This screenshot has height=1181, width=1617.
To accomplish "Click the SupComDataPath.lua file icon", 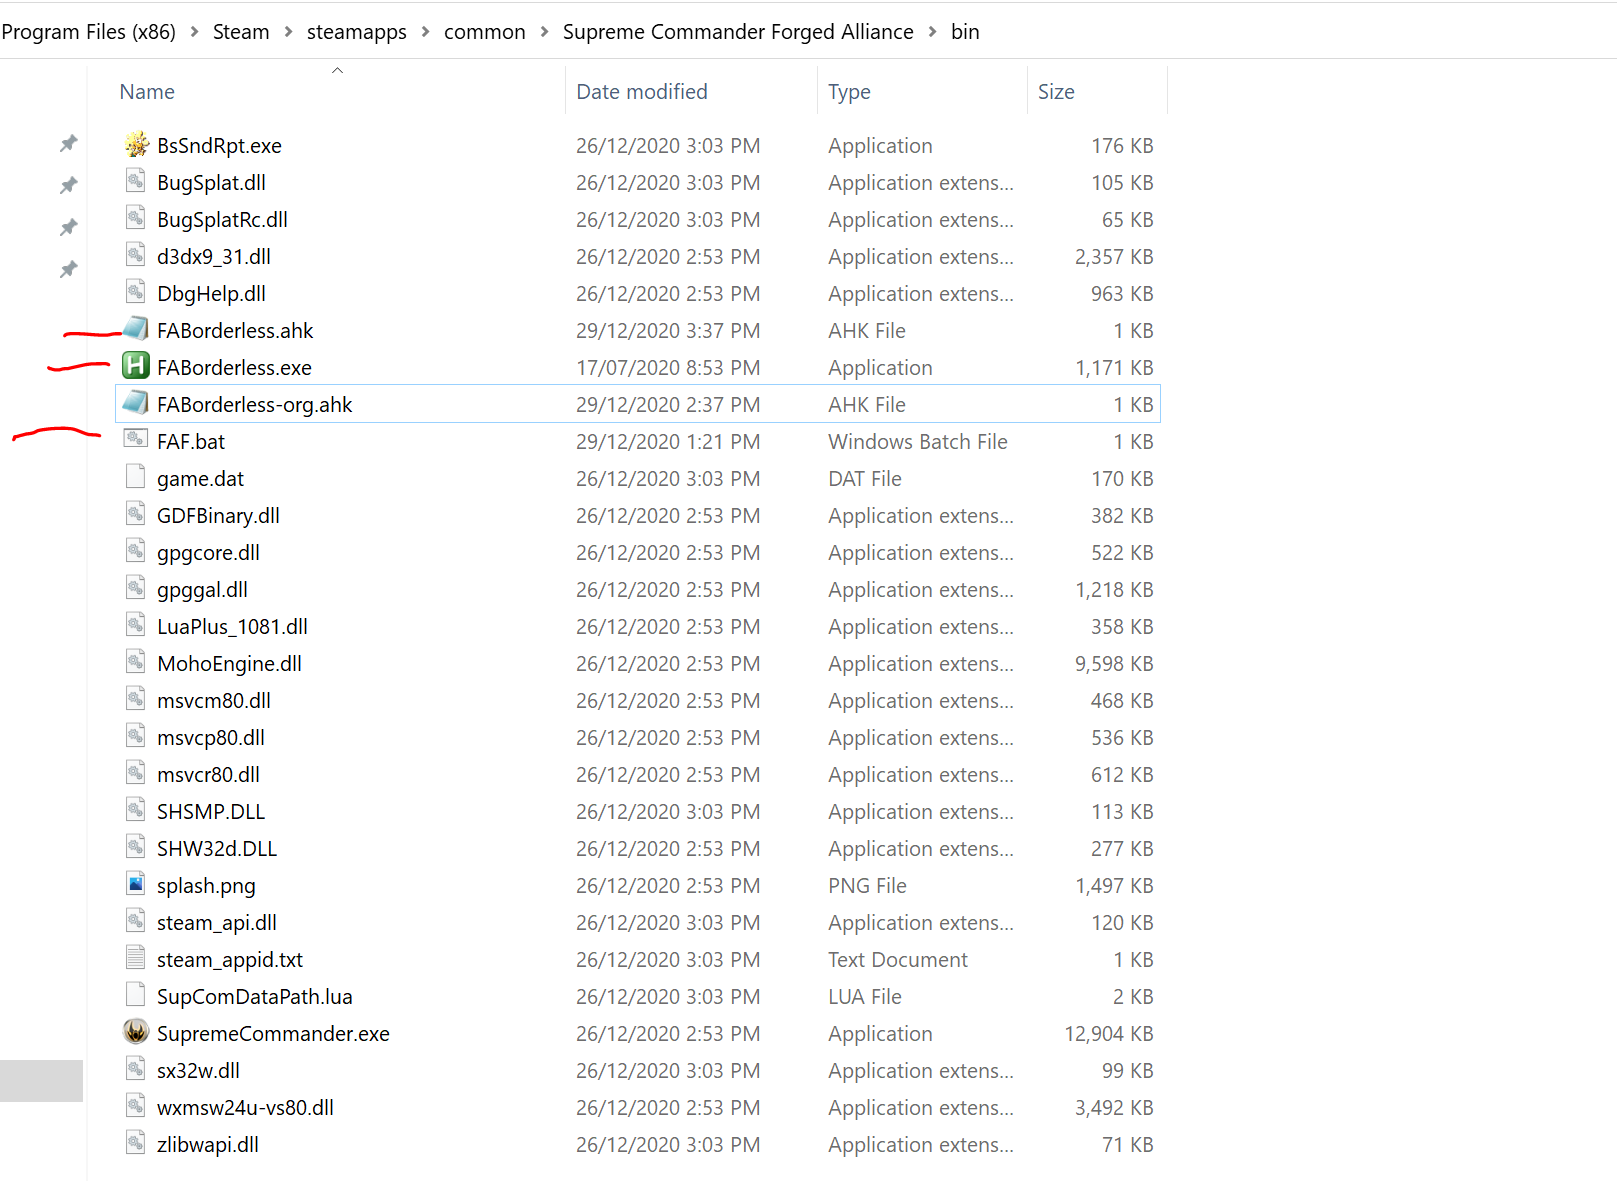I will pyautogui.click(x=136, y=995).
